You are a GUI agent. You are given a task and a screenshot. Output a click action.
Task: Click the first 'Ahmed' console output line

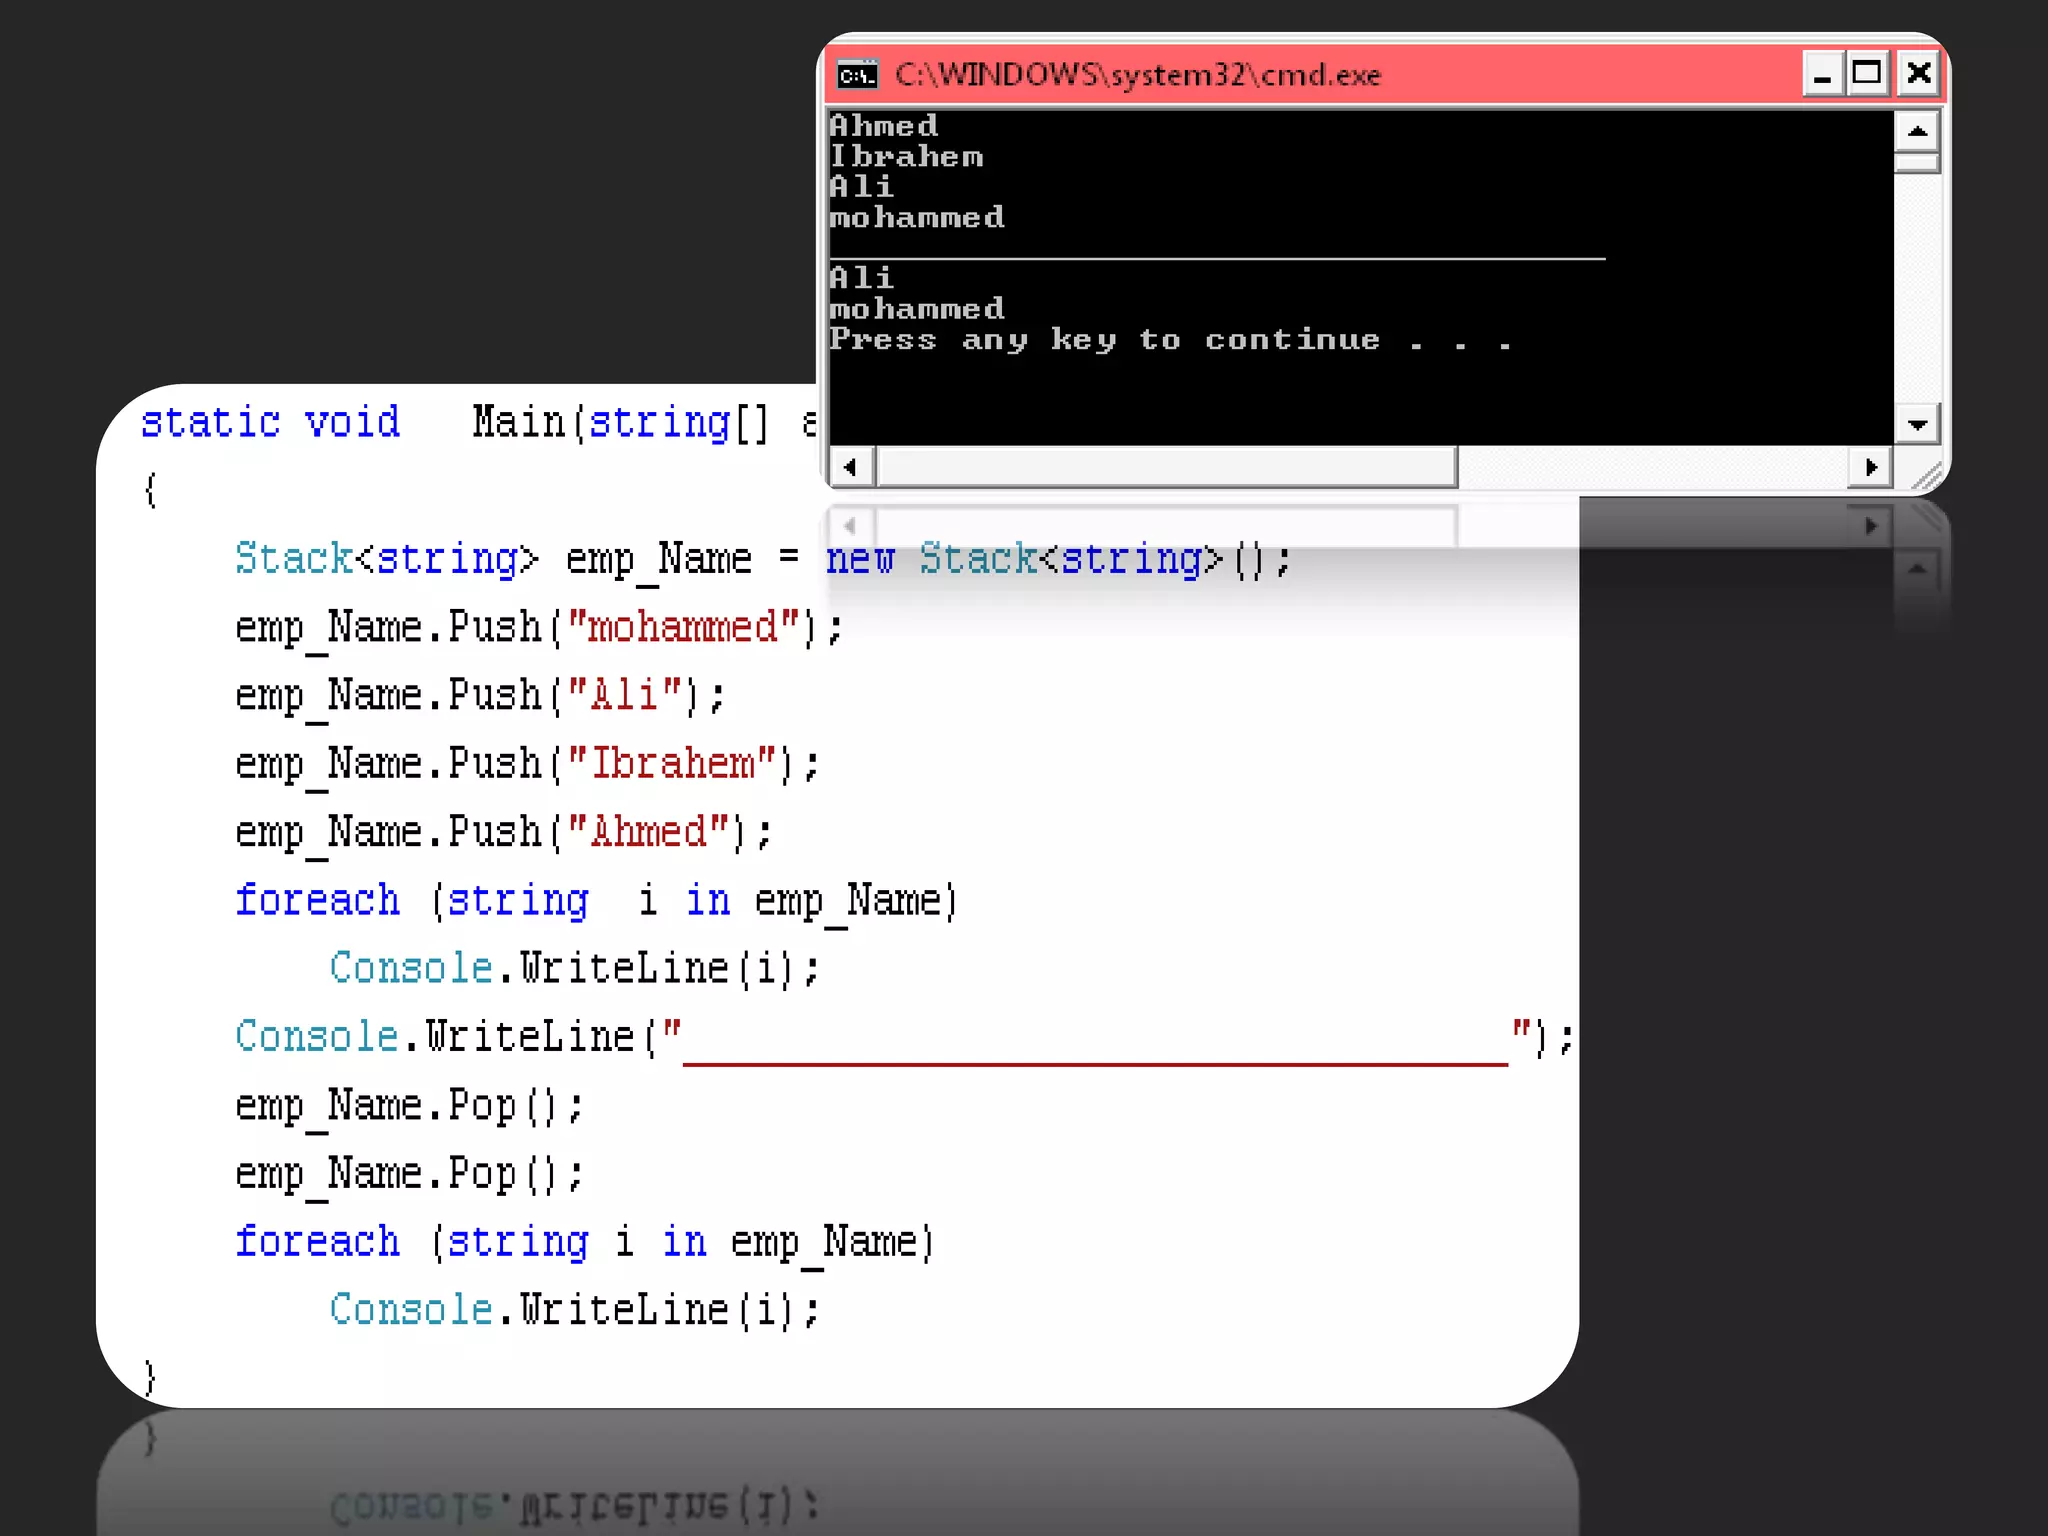(884, 126)
